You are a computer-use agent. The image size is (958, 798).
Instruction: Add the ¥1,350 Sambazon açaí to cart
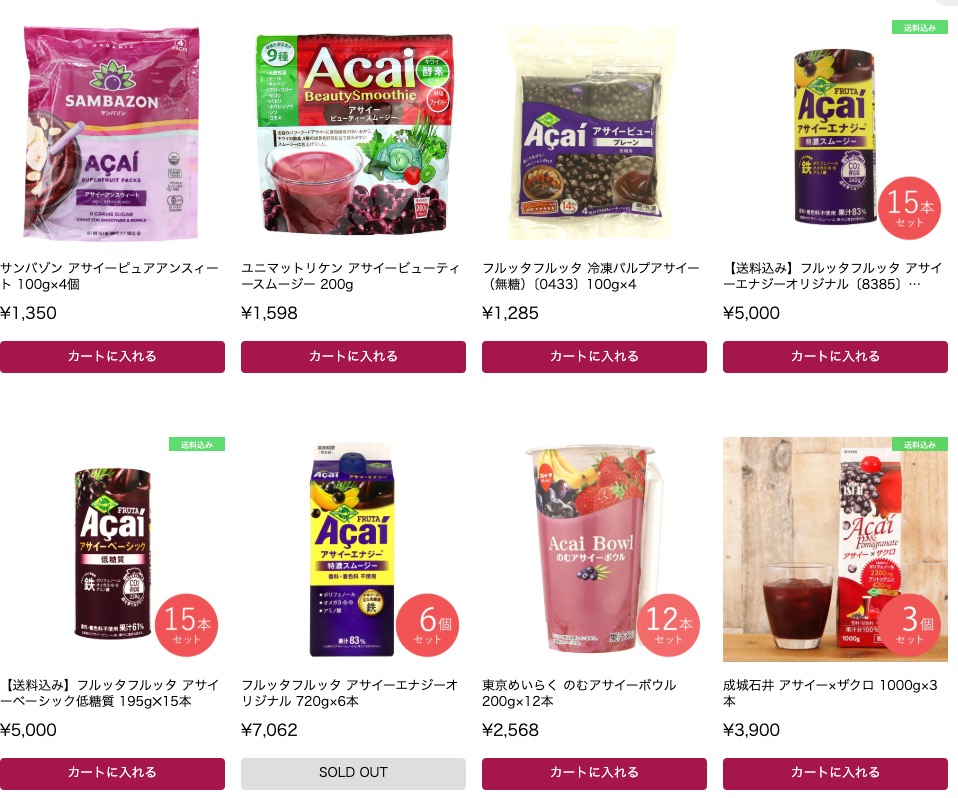112,357
